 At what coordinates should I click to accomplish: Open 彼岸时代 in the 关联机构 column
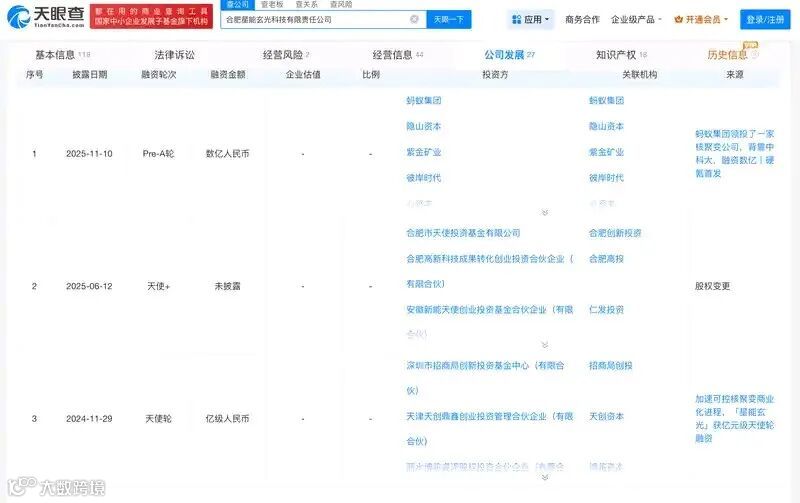(606, 178)
